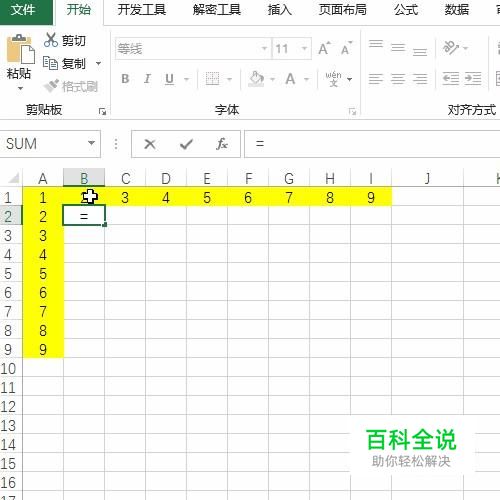This screenshot has height=500, width=500.
Task: Align text to bottom
Action: pyautogui.click(x=420, y=52)
